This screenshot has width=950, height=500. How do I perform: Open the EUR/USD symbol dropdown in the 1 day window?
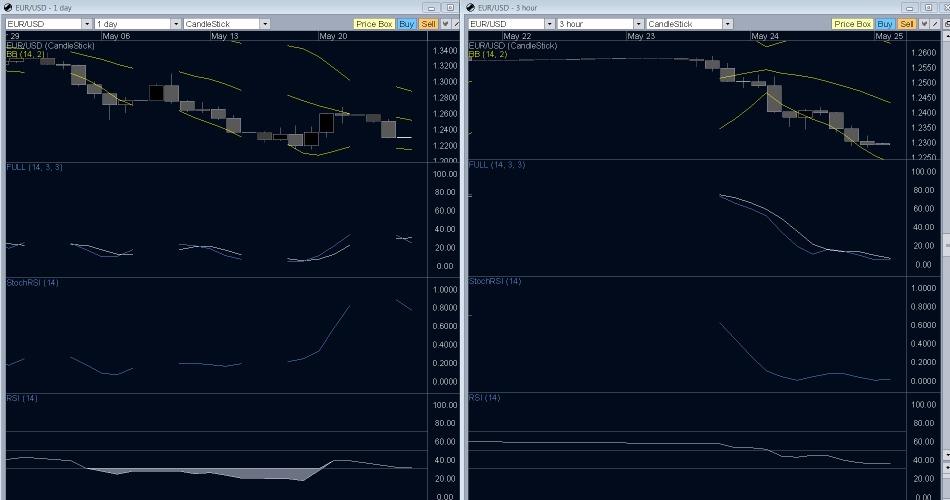point(87,24)
